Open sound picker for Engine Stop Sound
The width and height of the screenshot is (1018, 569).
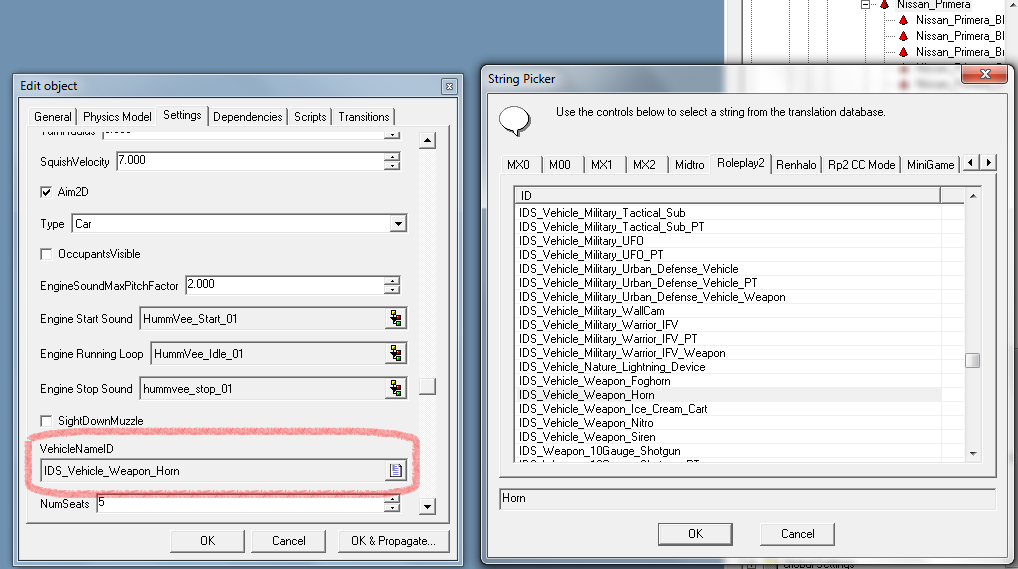(397, 389)
